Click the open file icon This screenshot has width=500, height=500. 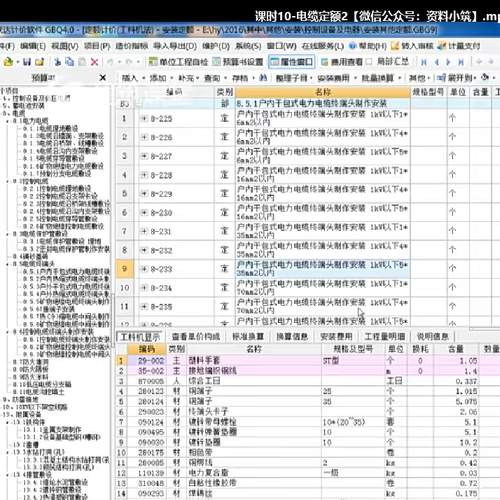click(x=8, y=62)
